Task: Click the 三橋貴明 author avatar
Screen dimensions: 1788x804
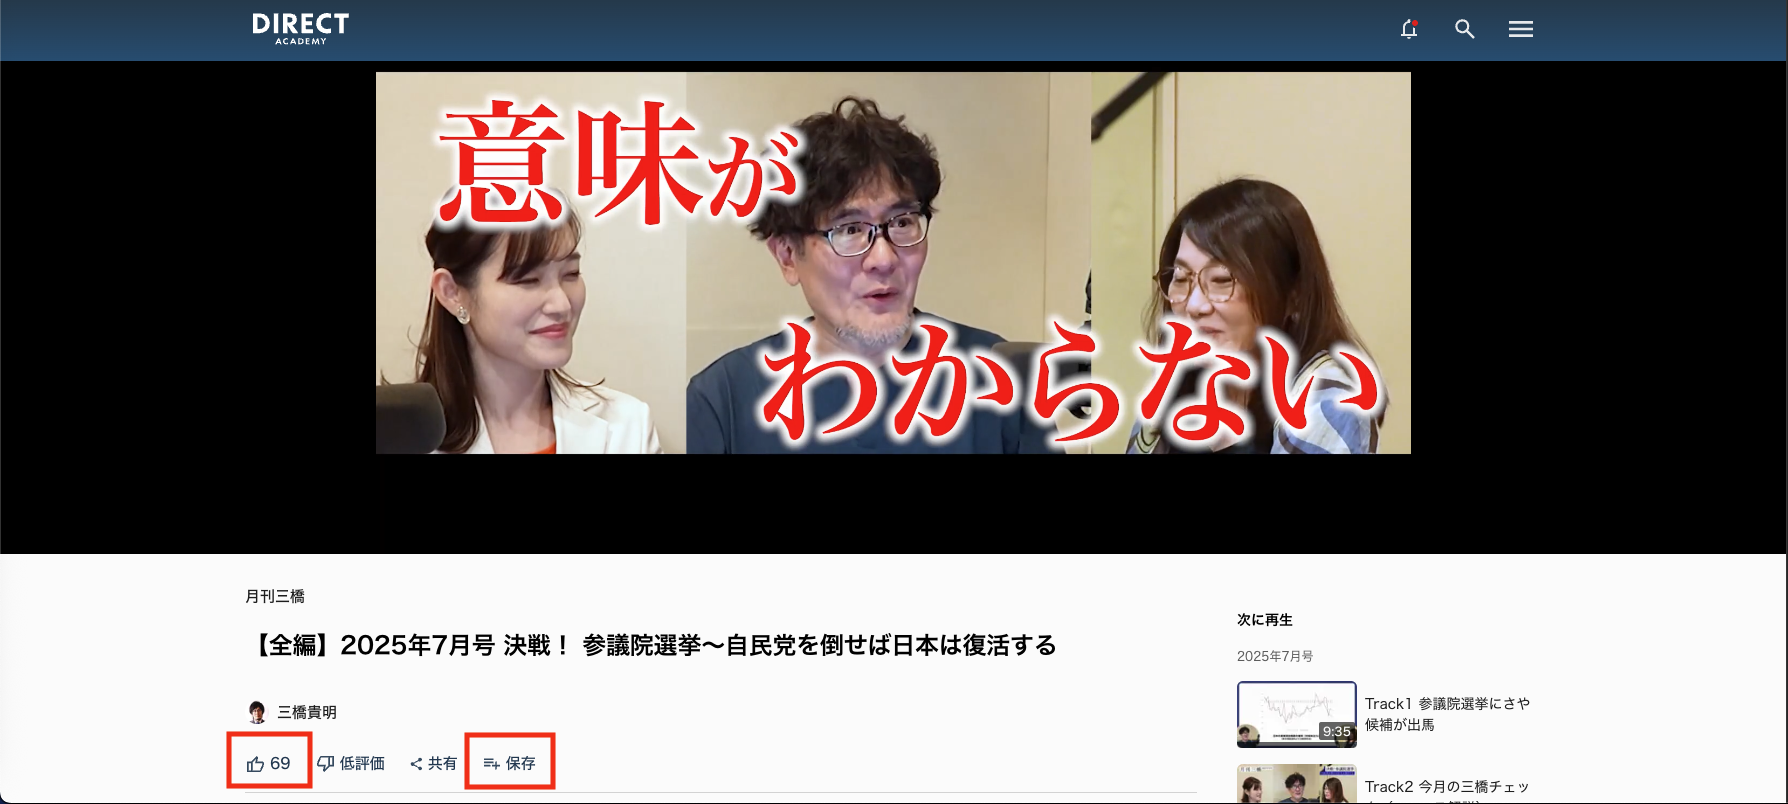Action: [257, 712]
